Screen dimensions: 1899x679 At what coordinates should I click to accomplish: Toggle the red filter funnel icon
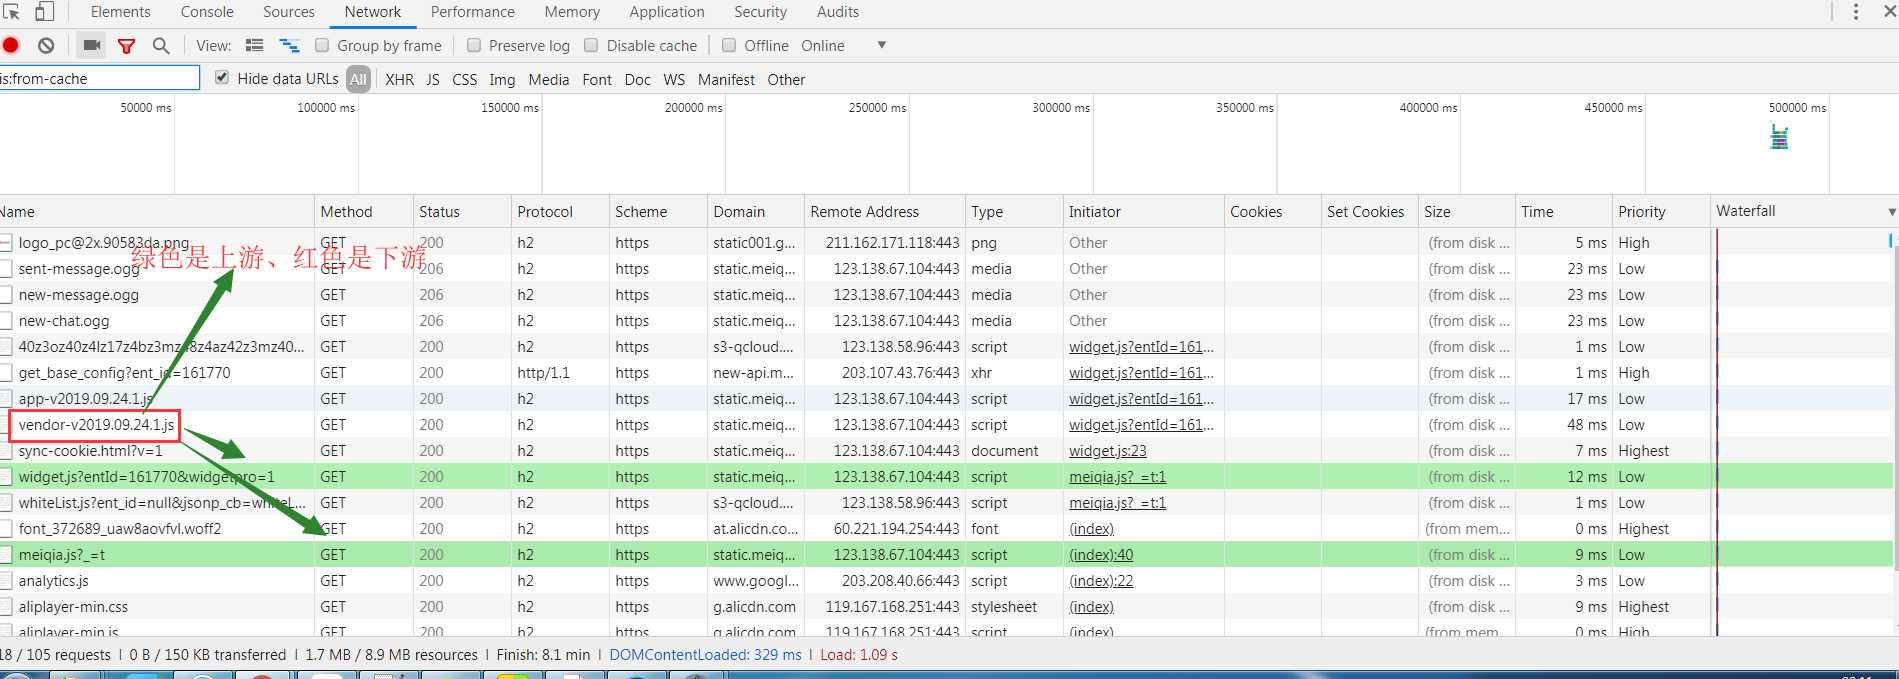point(126,46)
